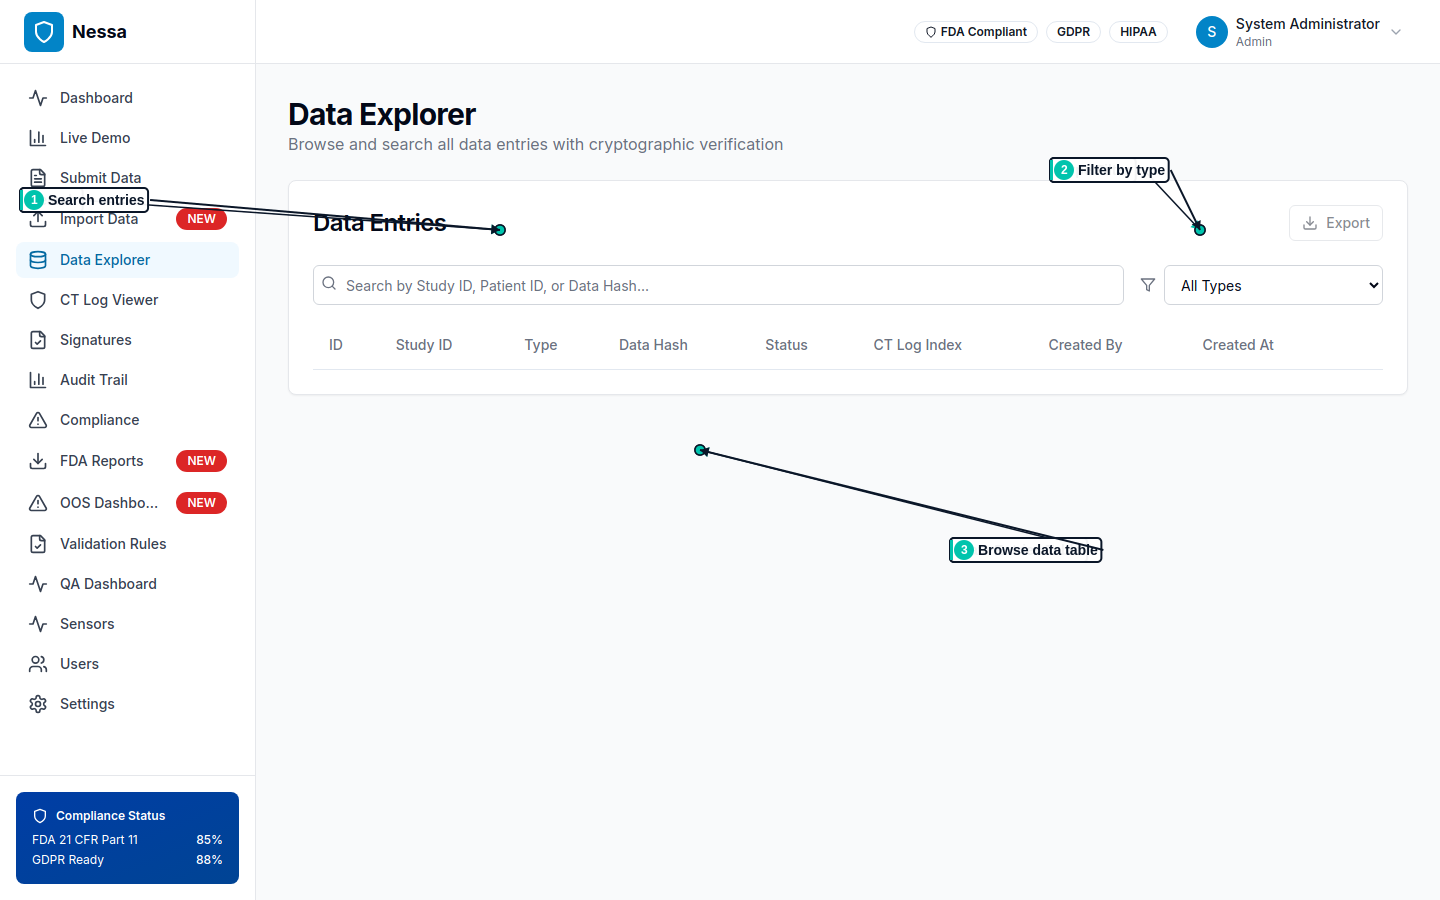
Task: Click the Audit Trail chart icon
Action: [37, 379]
